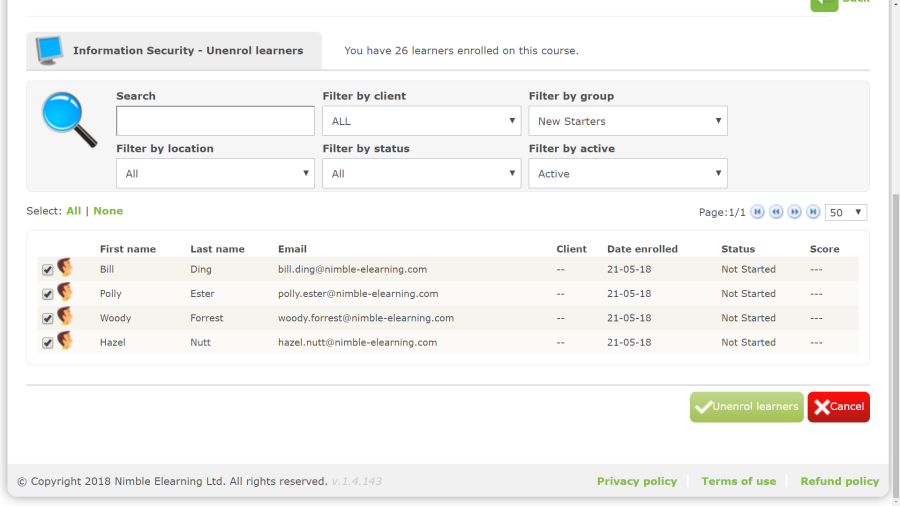Click Hazel Nutt's avatar icon
This screenshot has width=900, height=506.
[65, 342]
